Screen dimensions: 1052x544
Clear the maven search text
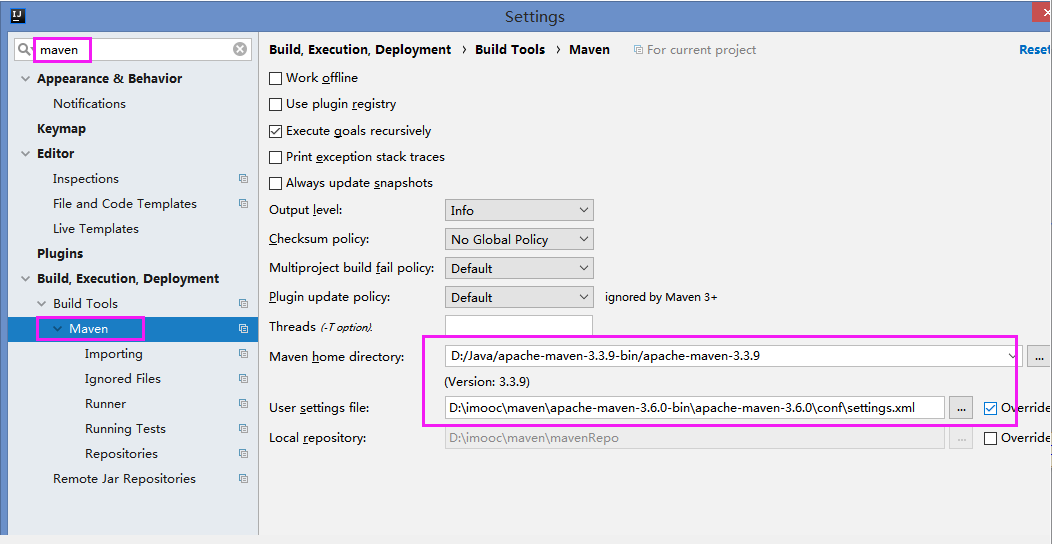coord(240,49)
